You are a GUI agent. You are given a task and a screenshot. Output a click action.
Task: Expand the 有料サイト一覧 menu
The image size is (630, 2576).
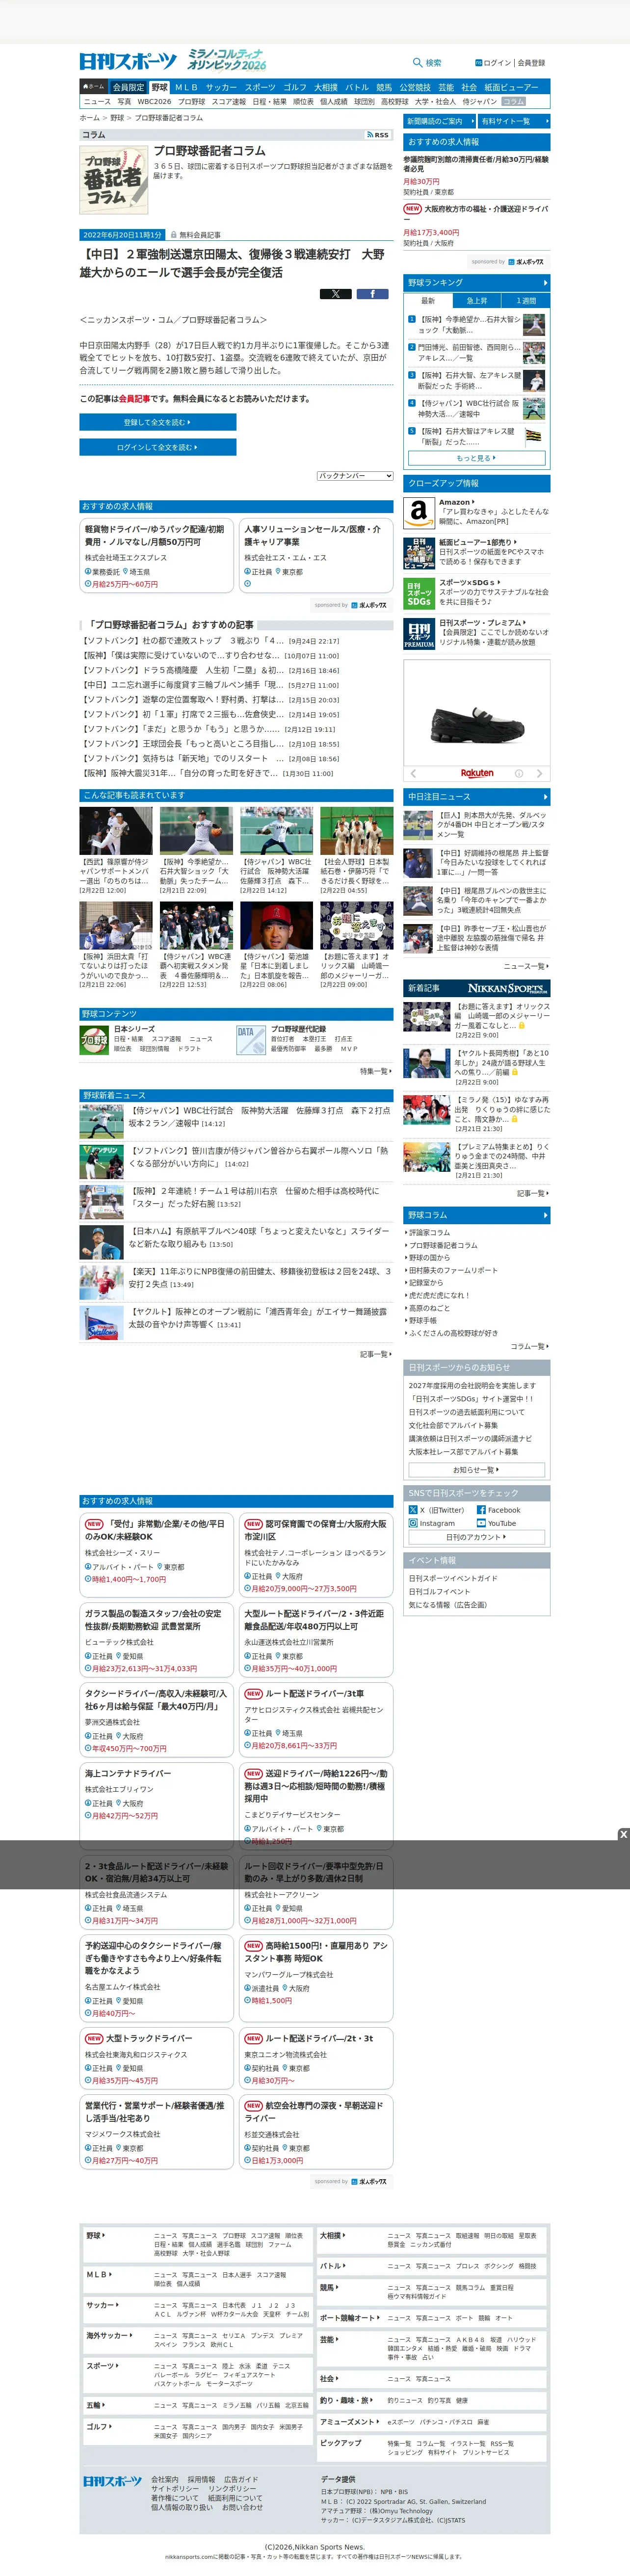coord(514,121)
